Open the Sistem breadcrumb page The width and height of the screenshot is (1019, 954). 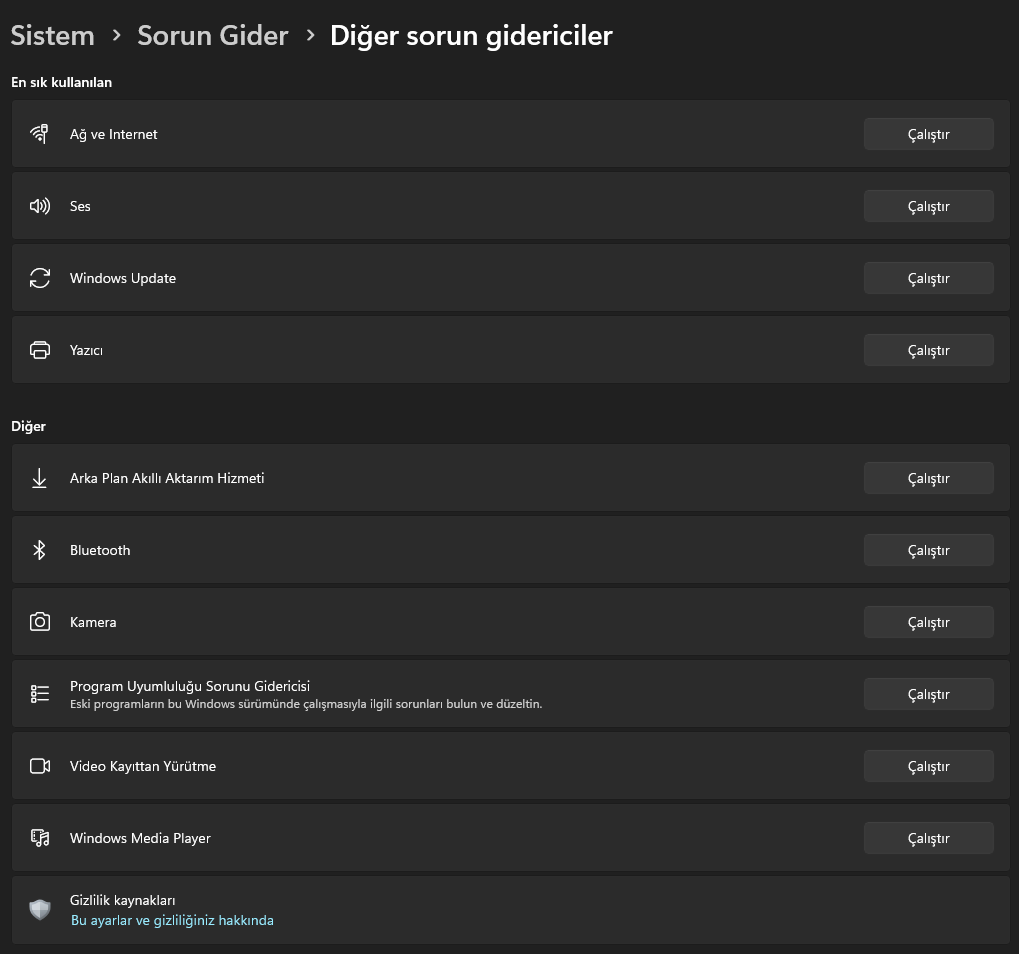52,35
